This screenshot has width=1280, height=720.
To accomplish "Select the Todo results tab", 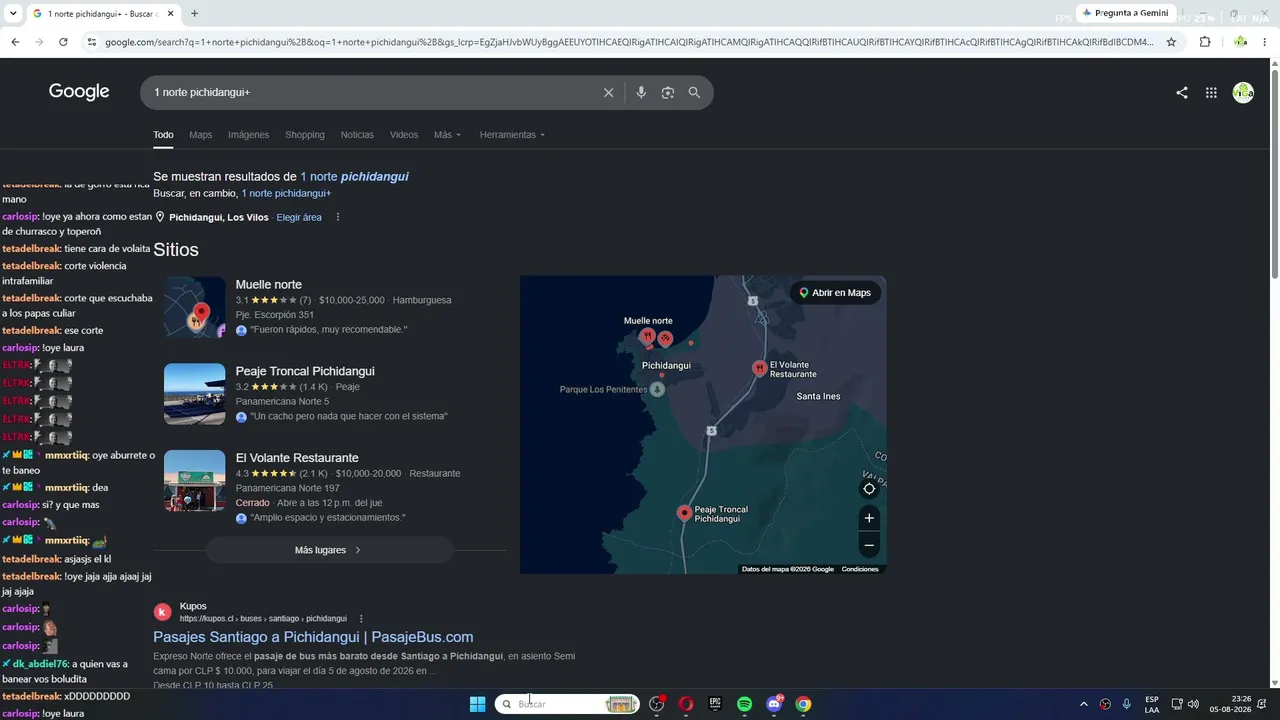I will pyautogui.click(x=163, y=135).
